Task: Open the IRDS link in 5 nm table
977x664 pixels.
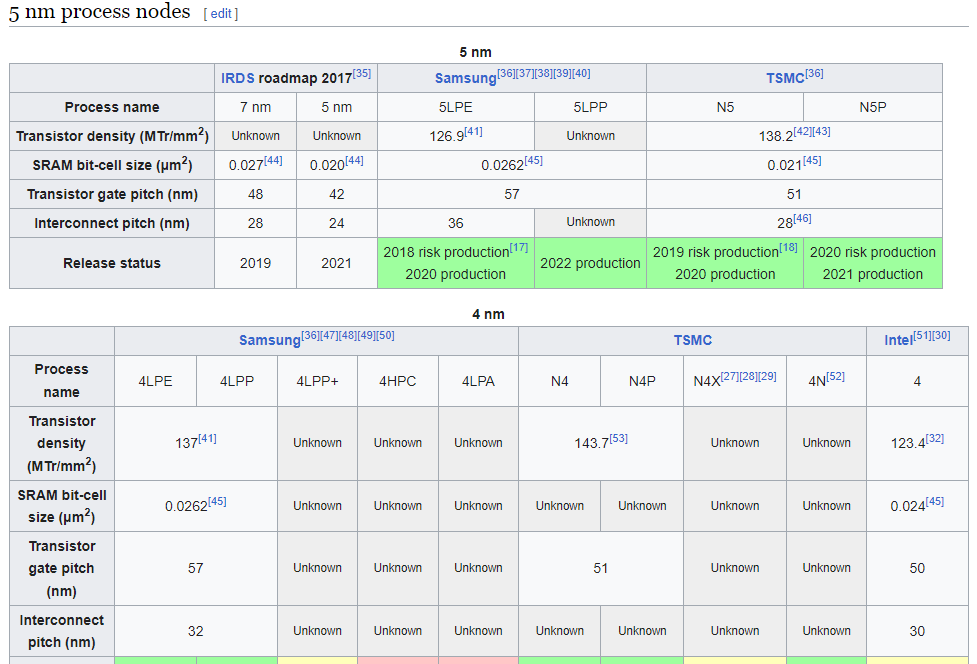Action: point(237,78)
